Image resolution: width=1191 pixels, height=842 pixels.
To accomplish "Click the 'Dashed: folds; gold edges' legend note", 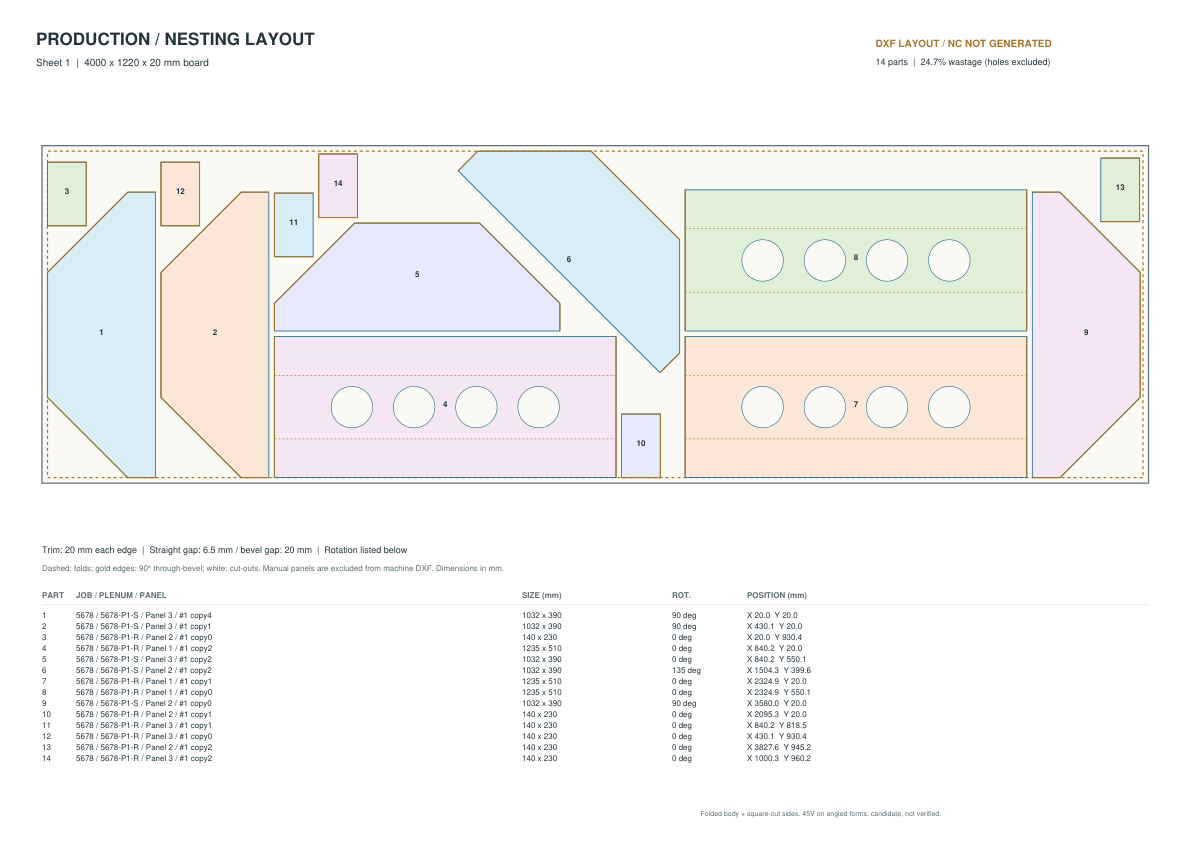I will tap(273, 569).
